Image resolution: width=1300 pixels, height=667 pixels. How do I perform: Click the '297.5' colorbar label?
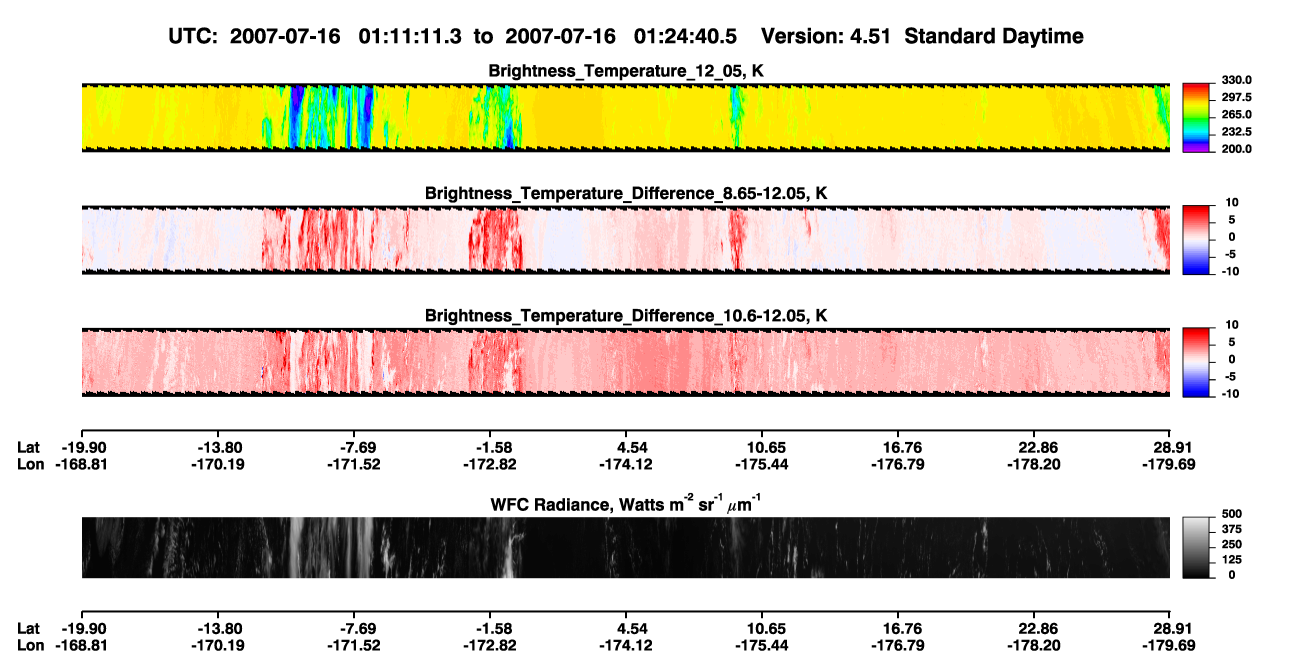tap(1235, 98)
